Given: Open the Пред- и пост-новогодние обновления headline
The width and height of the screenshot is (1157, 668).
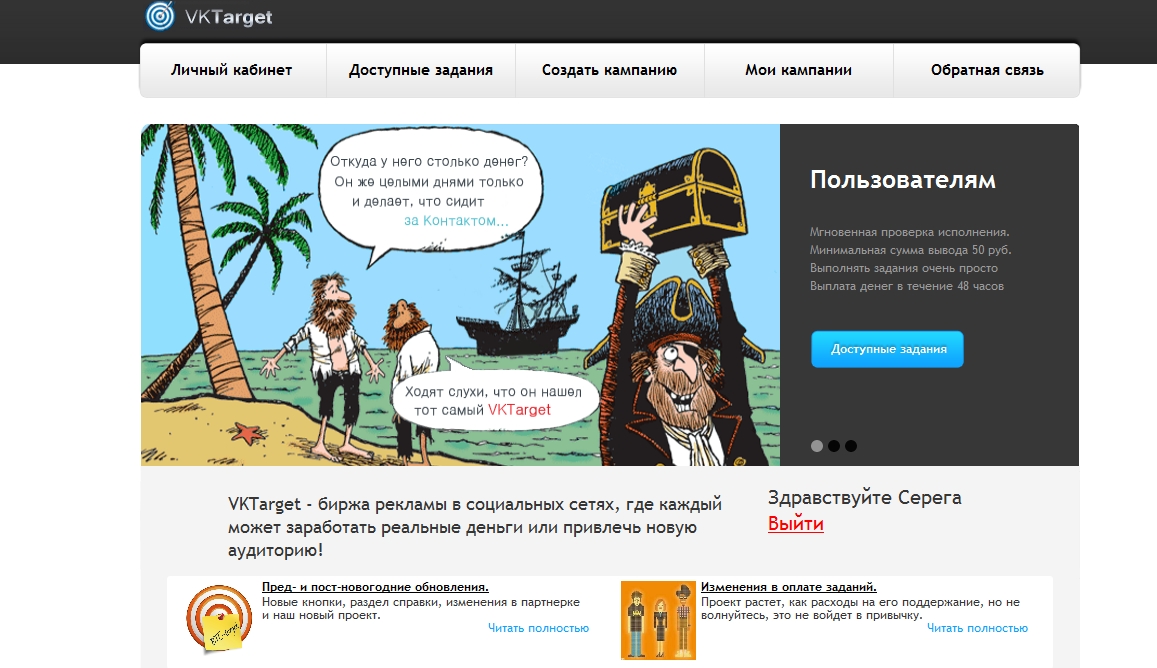Looking at the screenshot, I should tap(375, 587).
